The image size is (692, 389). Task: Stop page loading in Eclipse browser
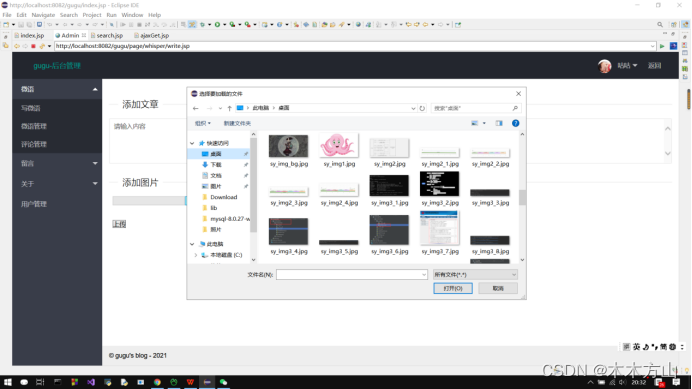[33, 46]
